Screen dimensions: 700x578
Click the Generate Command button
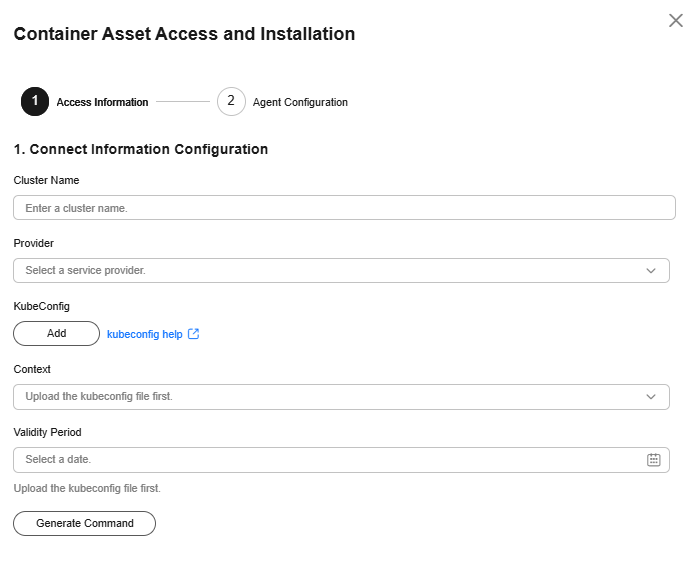coord(85,523)
